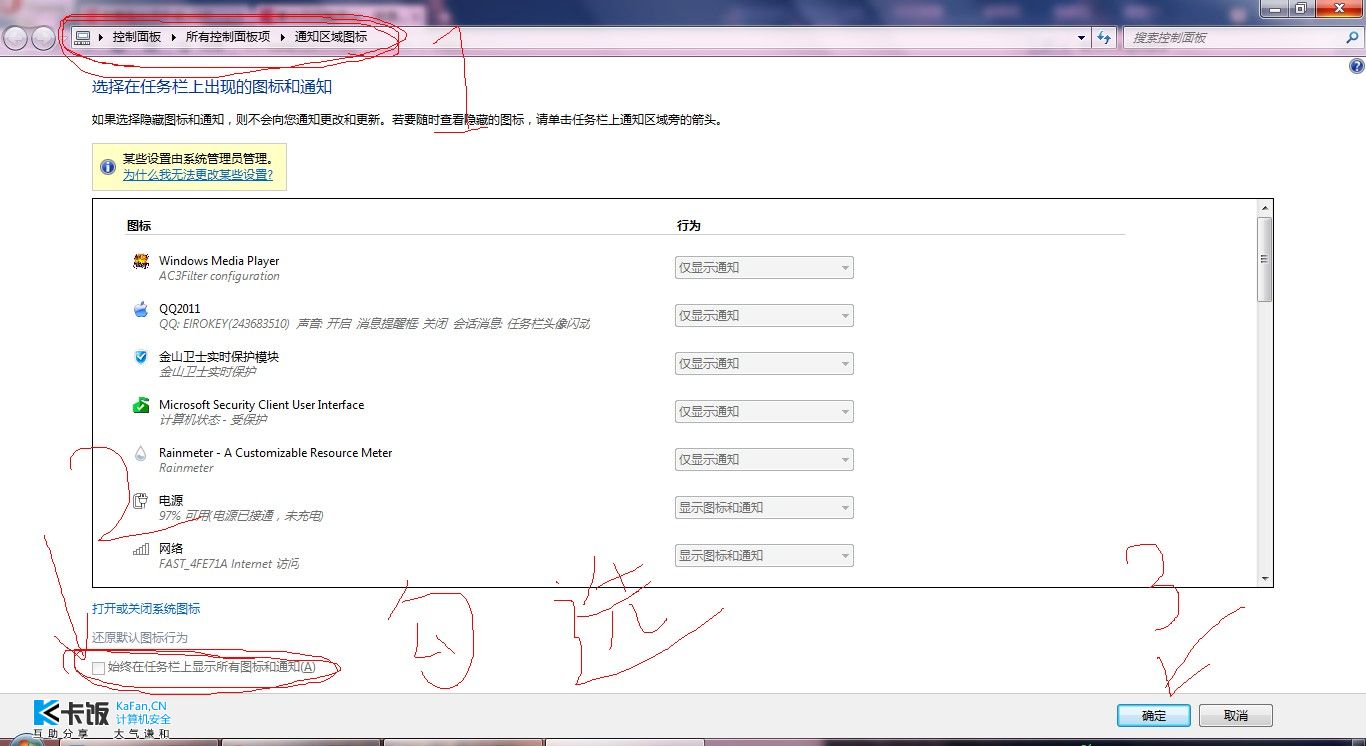
Task: Open behavior dropdown for 金山卫士实时保护模块
Action: tap(764, 364)
